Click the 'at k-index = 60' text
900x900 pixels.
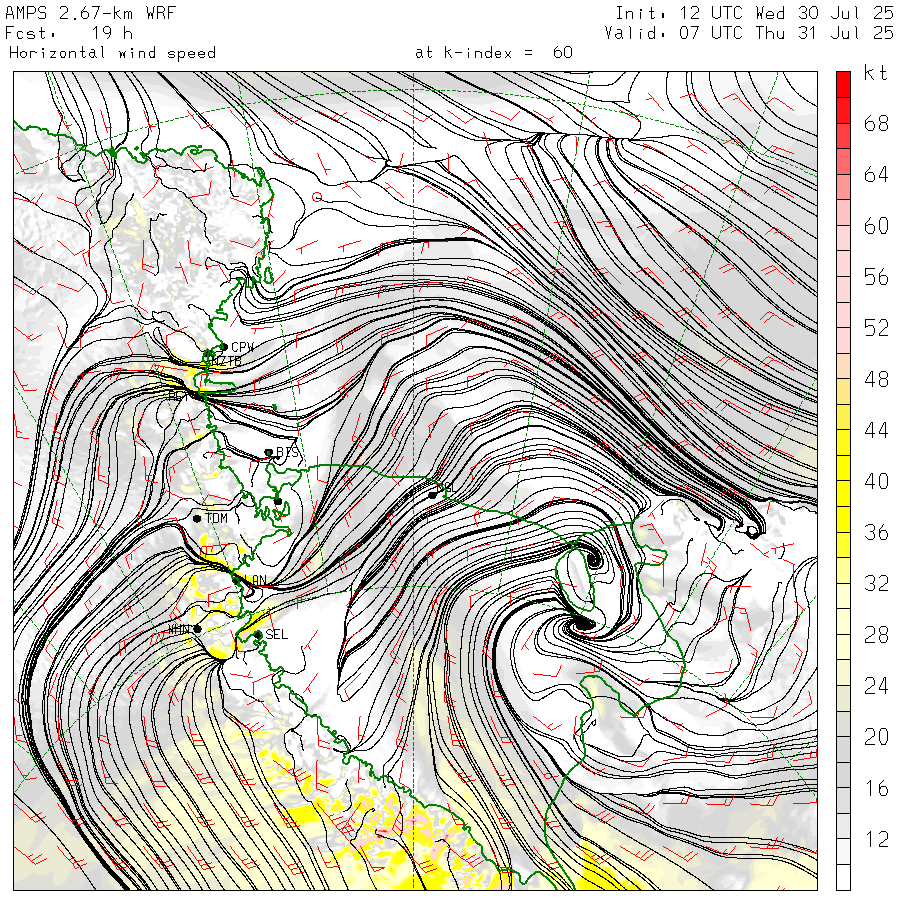coord(494,53)
